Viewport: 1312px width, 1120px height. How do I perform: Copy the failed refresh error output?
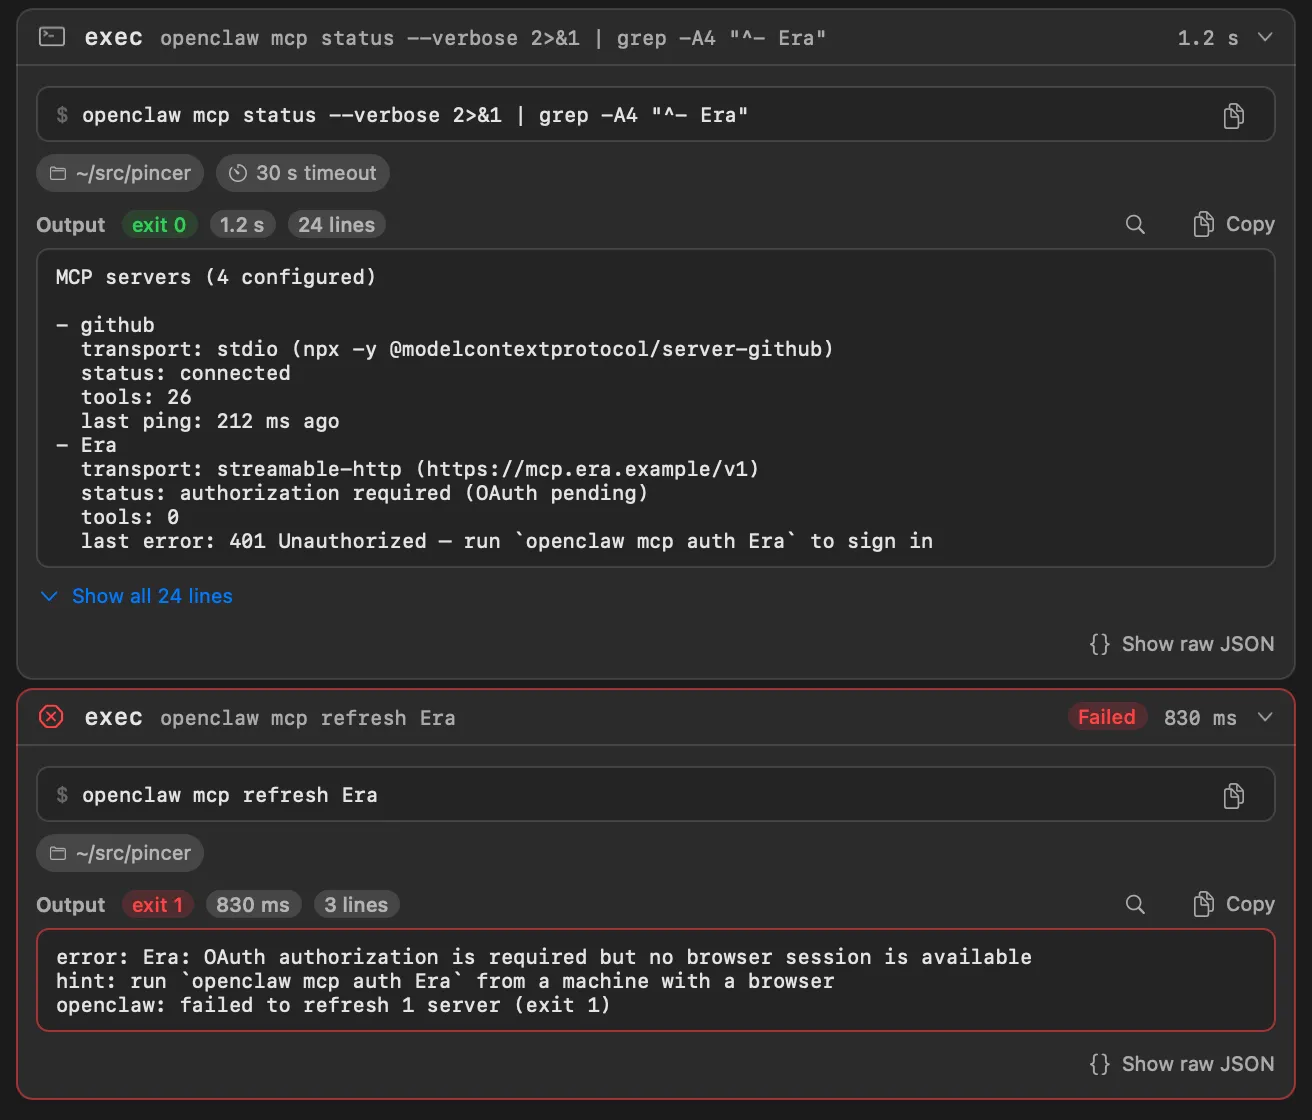(x=1234, y=904)
